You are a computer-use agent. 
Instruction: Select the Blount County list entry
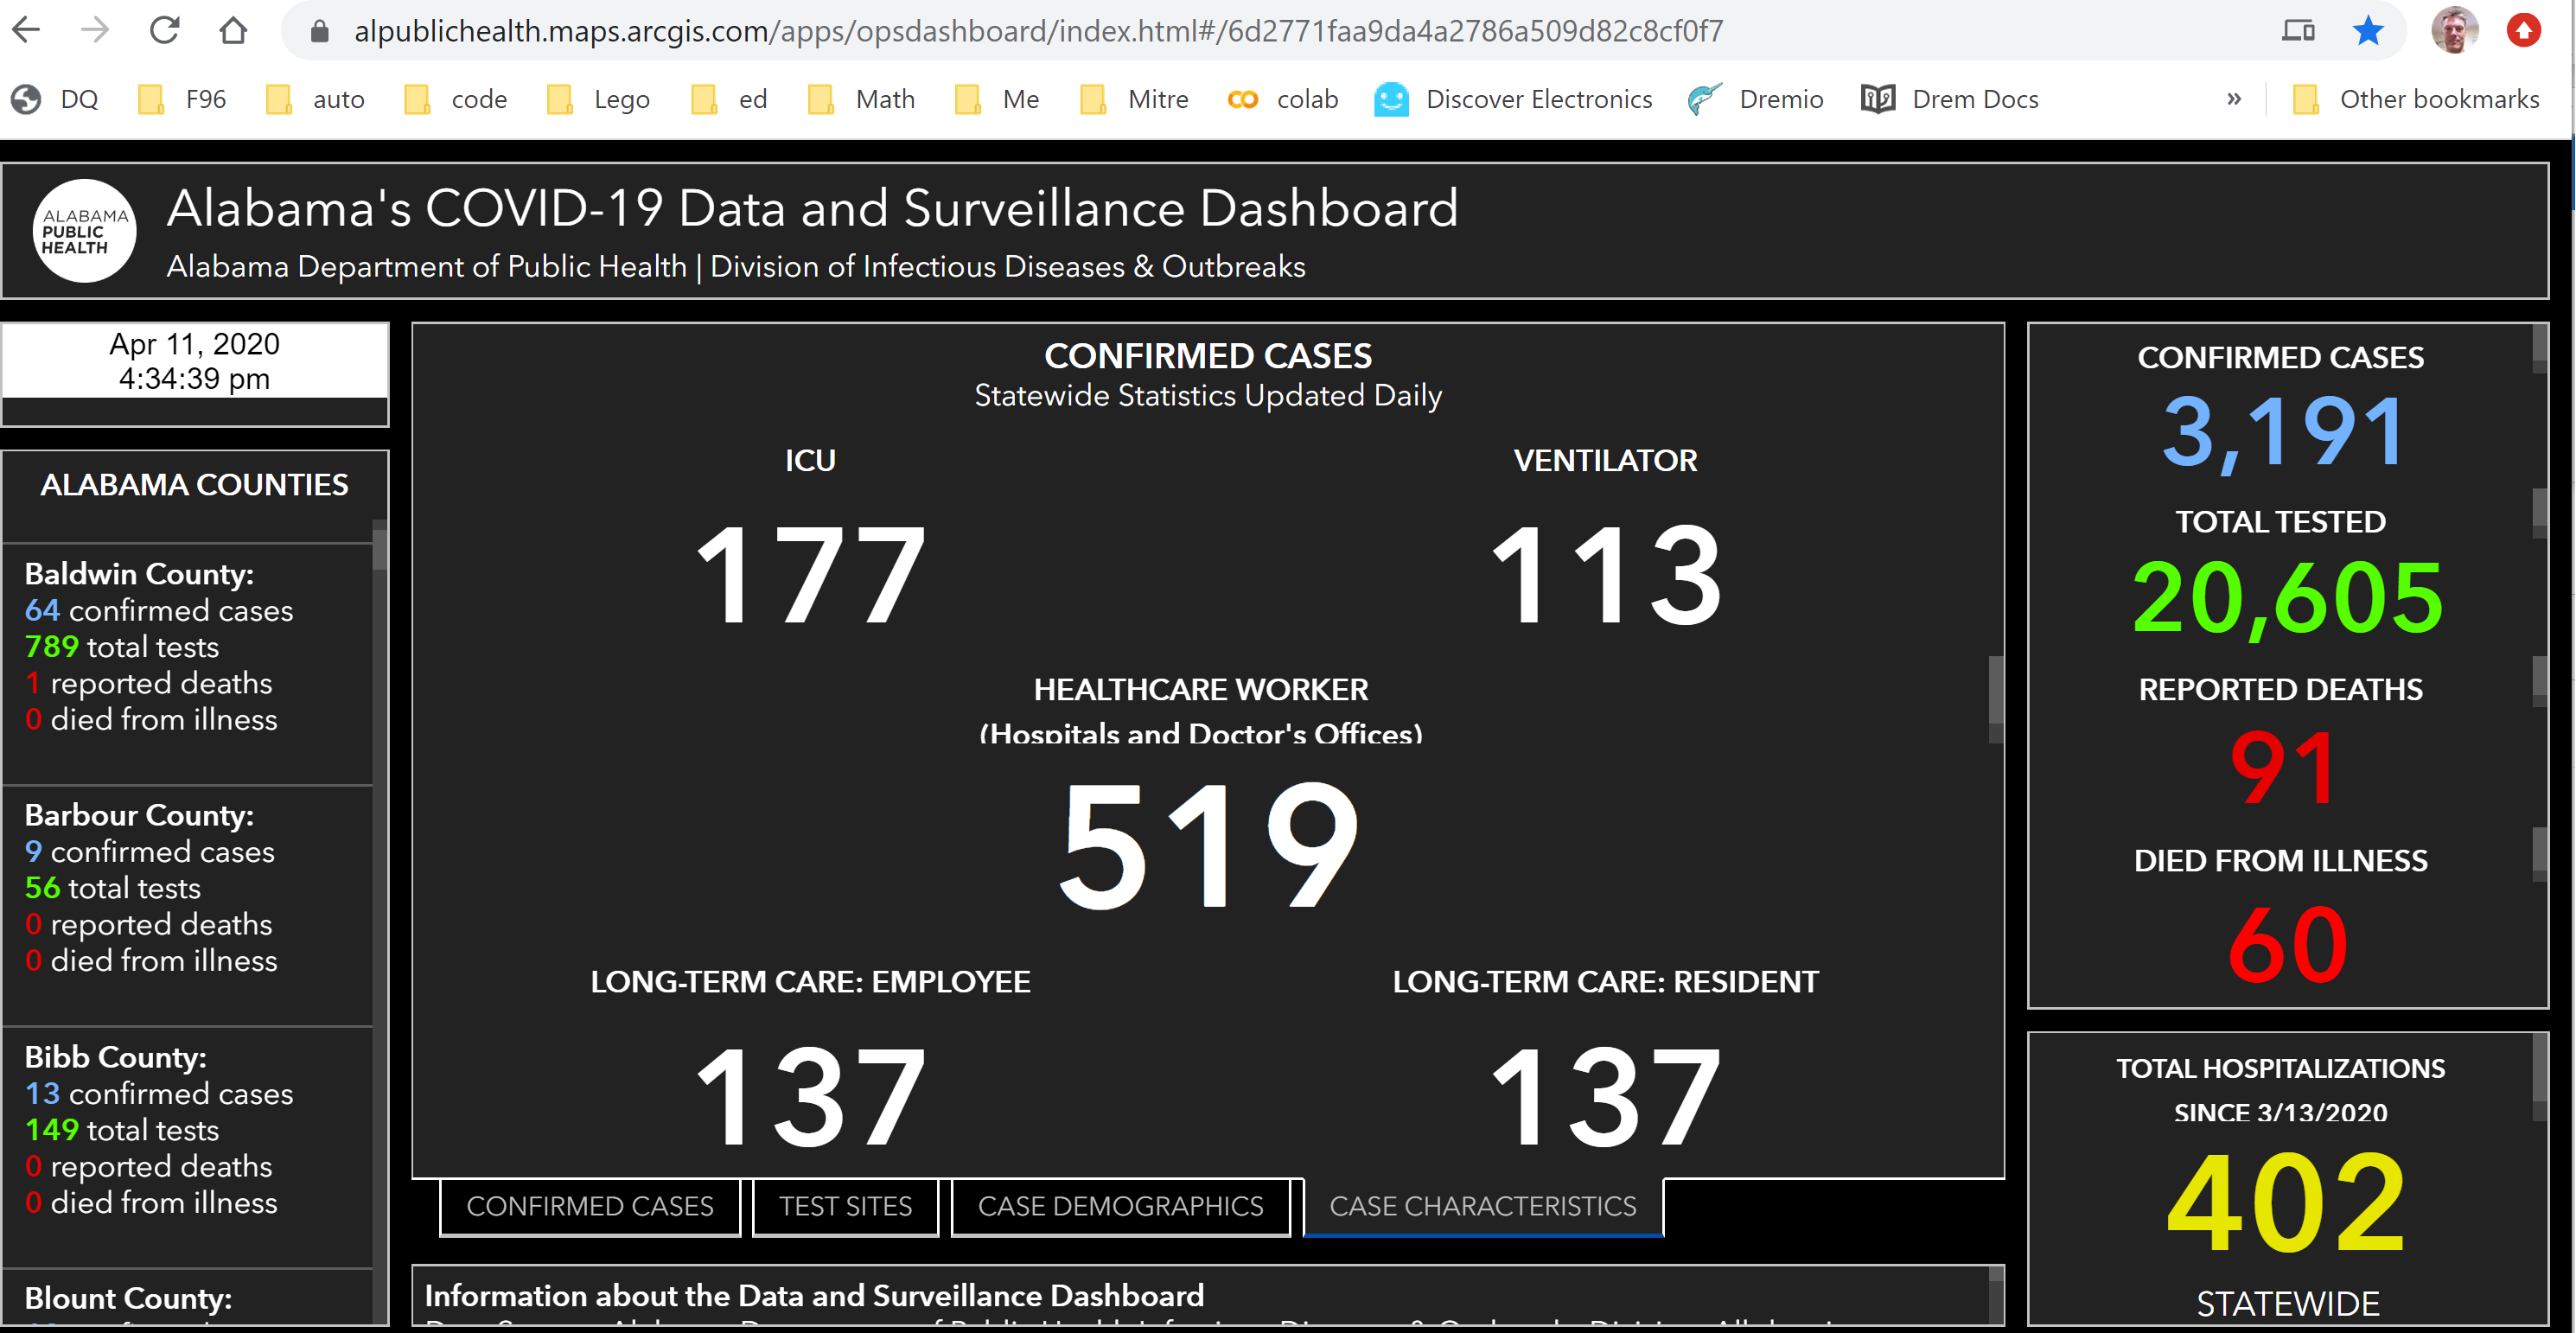(x=188, y=1297)
